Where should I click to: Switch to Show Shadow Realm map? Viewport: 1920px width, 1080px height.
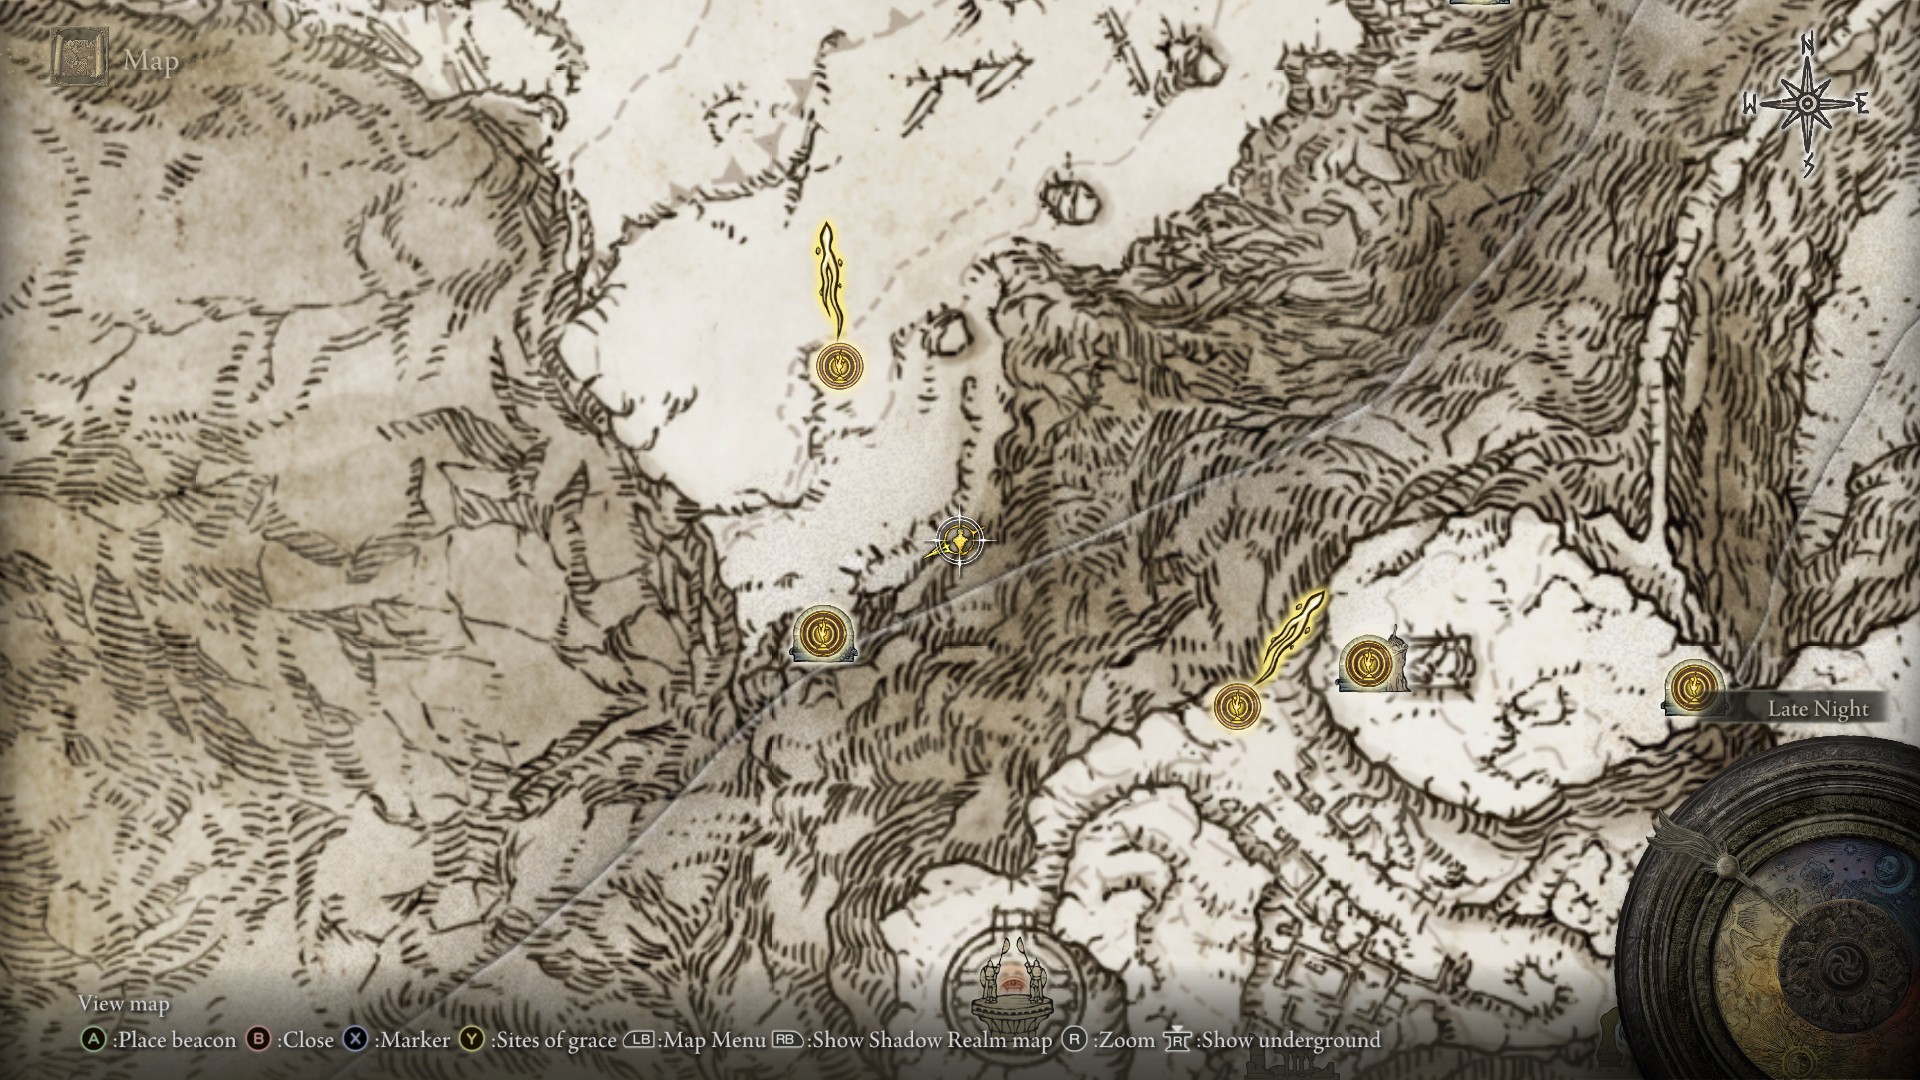[915, 1040]
